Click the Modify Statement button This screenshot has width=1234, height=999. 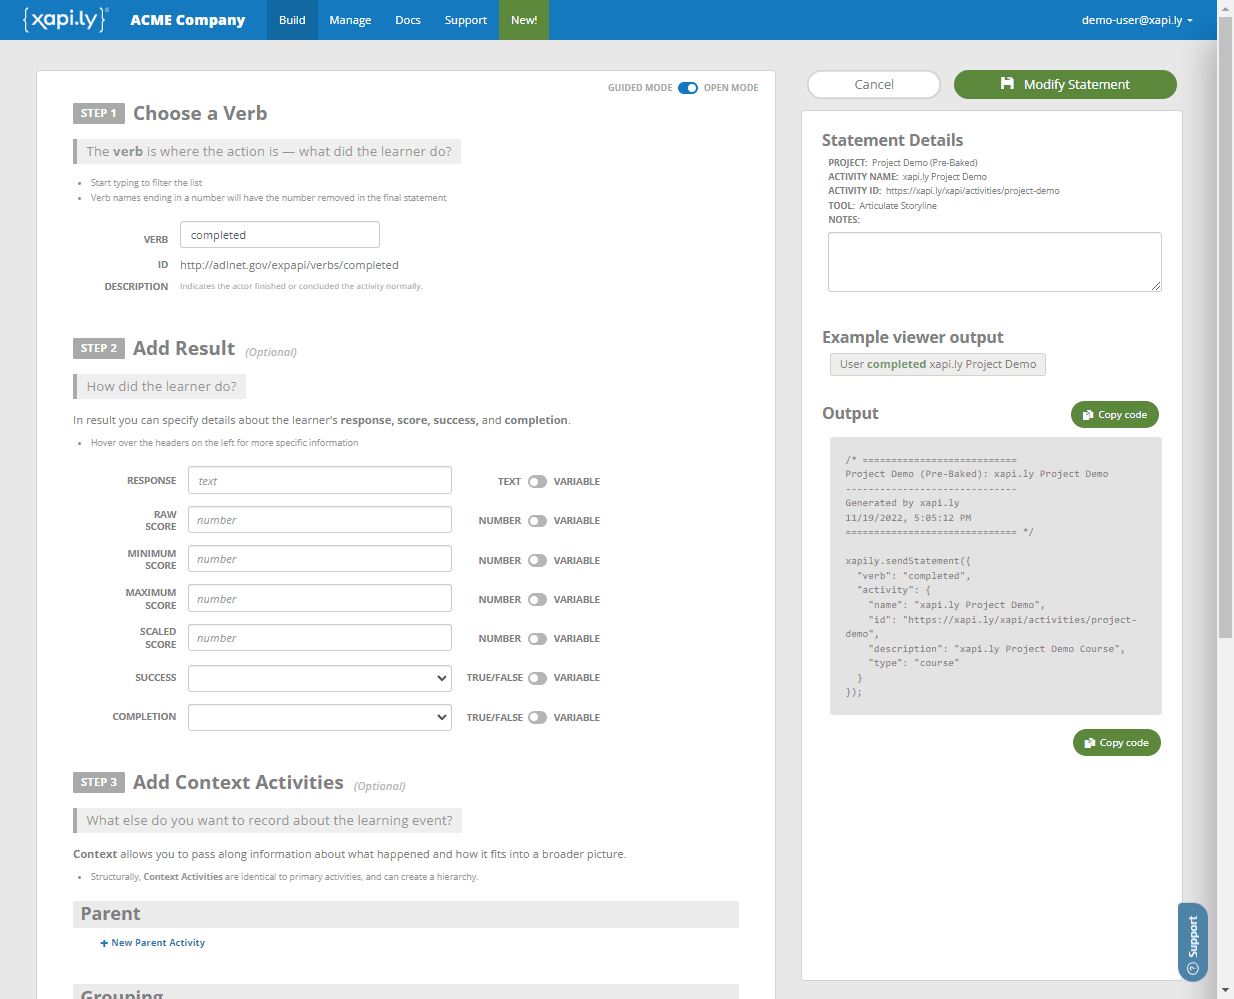pos(1065,85)
